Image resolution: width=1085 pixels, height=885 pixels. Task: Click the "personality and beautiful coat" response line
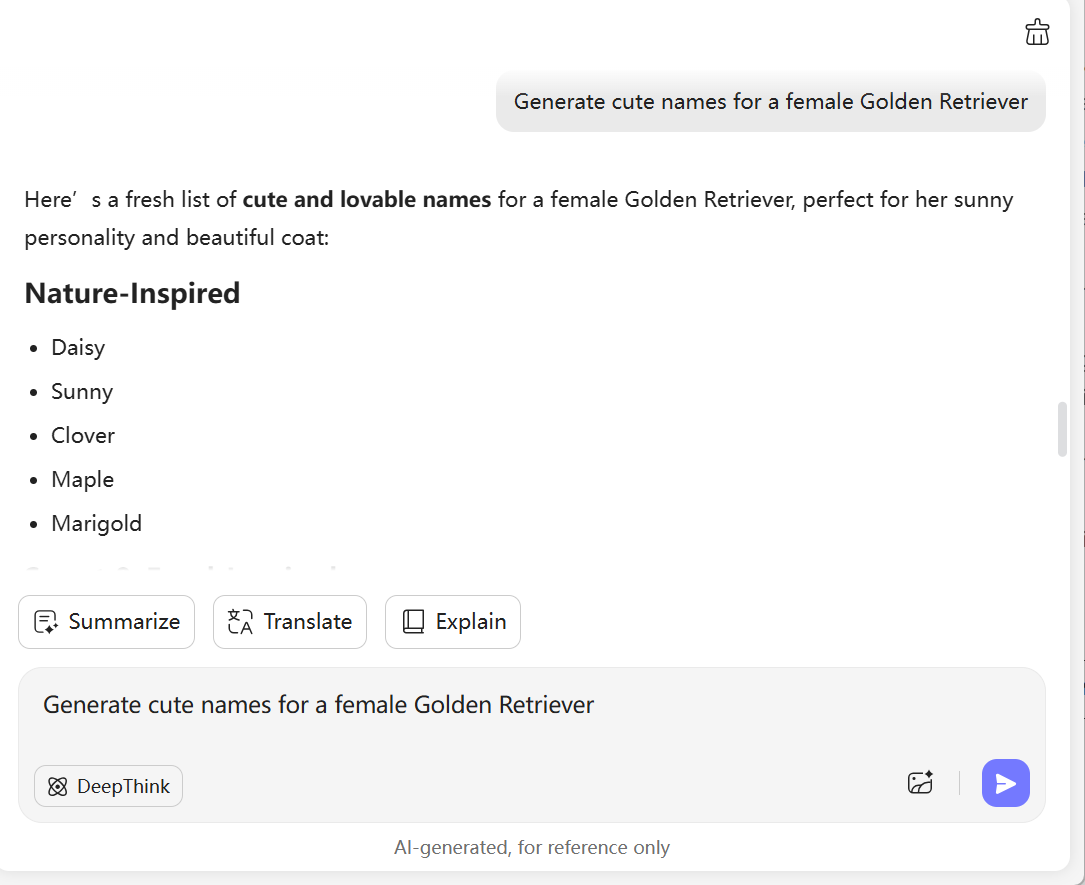point(176,239)
